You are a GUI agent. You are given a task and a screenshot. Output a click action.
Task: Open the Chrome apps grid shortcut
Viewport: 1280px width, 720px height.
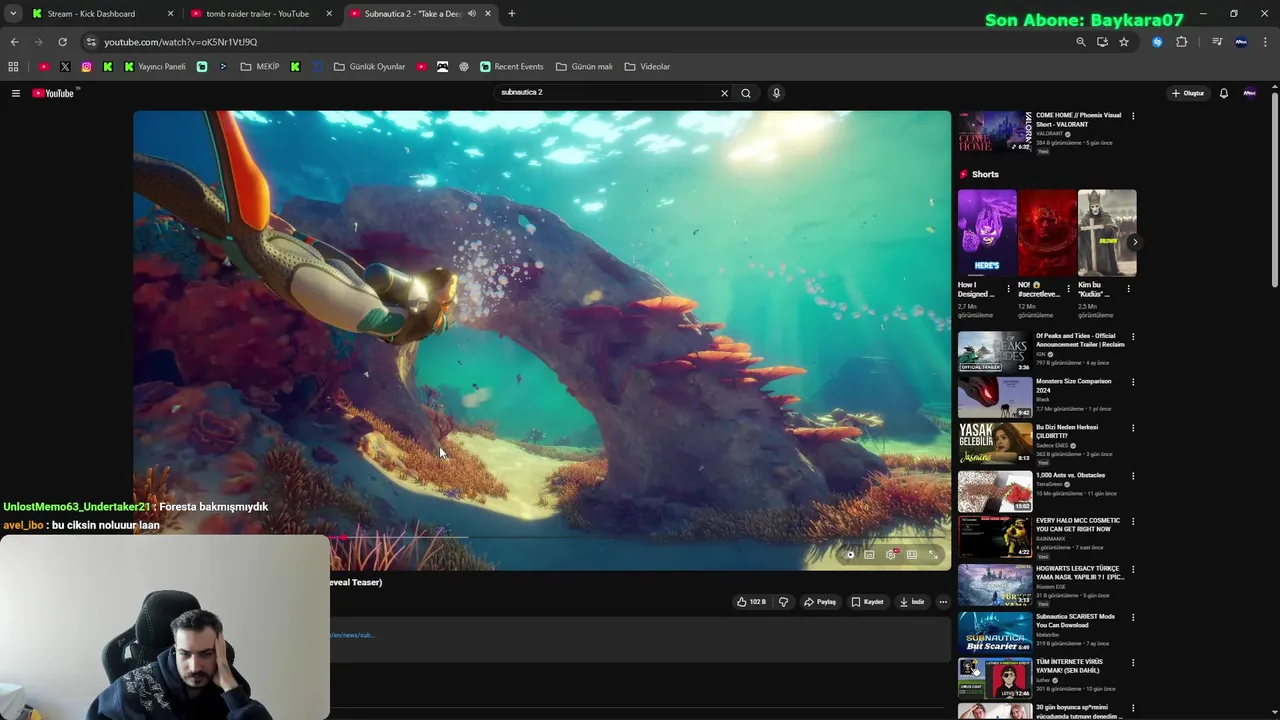click(13, 67)
